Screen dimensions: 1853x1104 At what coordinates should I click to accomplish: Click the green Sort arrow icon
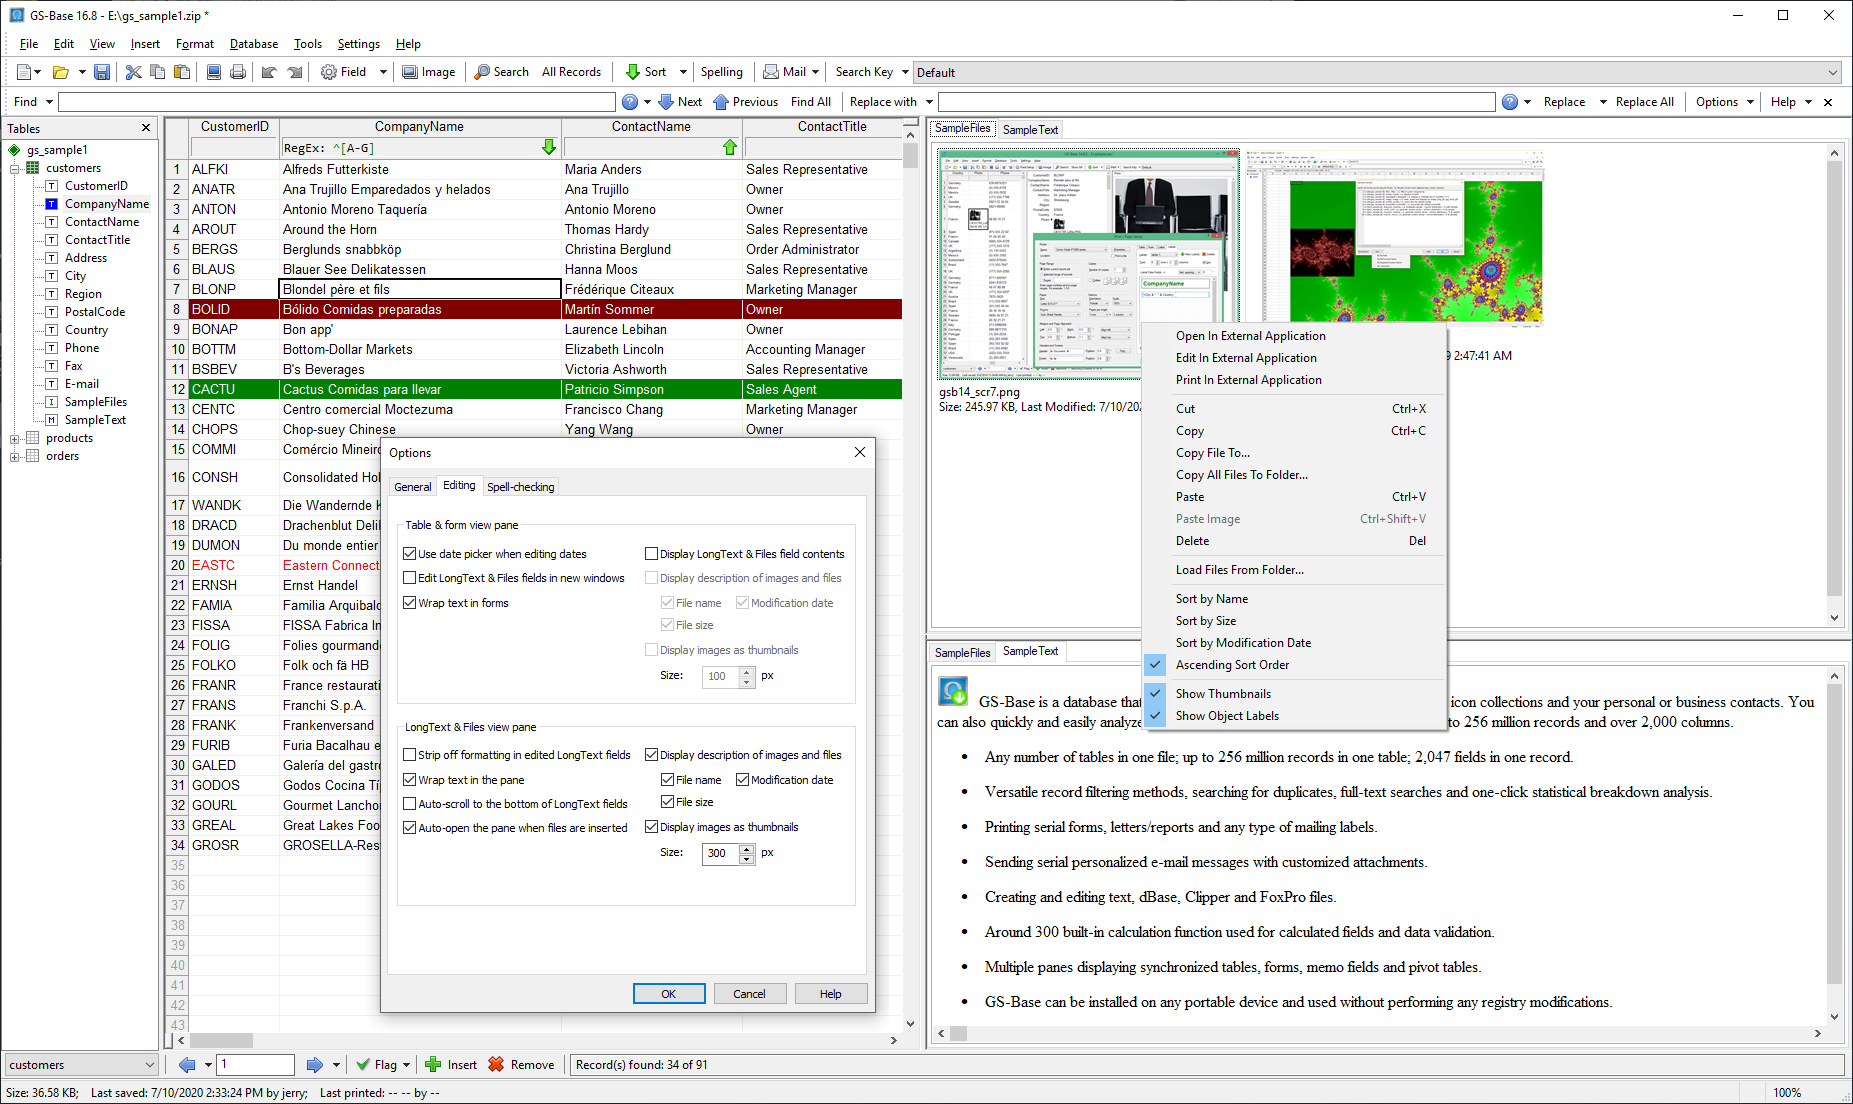point(633,72)
